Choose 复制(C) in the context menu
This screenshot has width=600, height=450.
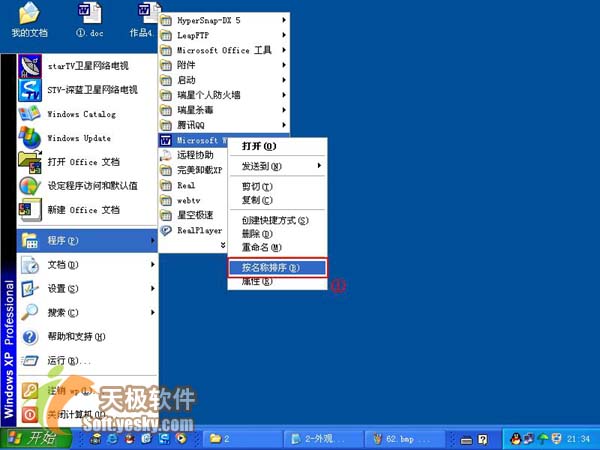(277, 200)
